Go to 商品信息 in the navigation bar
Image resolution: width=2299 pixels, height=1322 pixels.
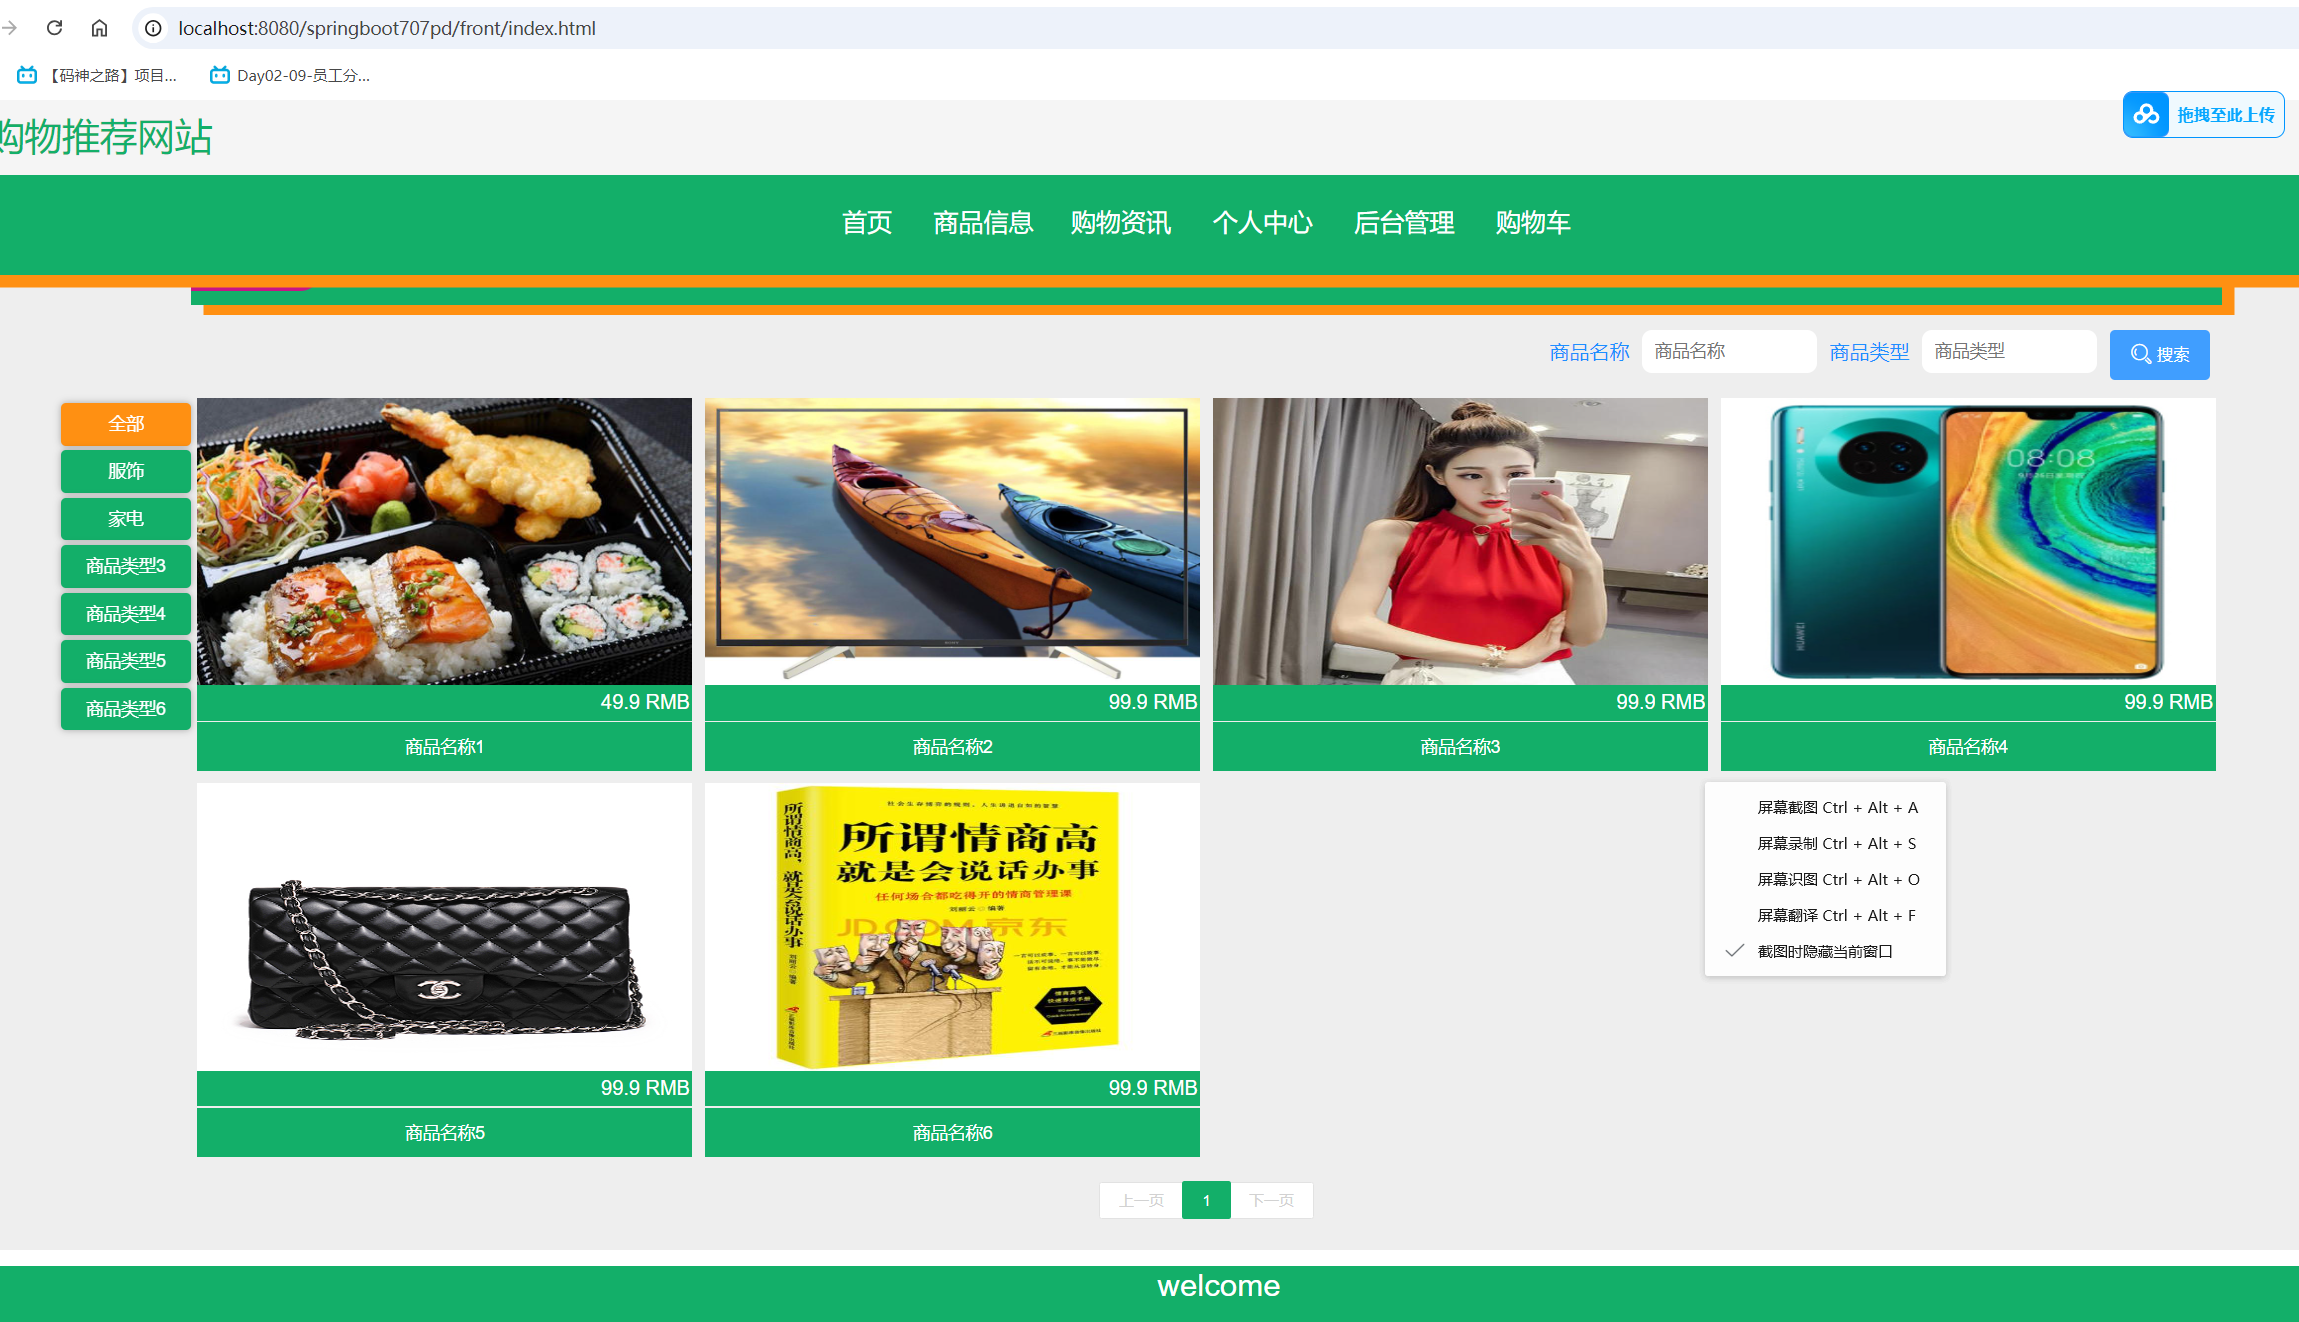click(982, 222)
